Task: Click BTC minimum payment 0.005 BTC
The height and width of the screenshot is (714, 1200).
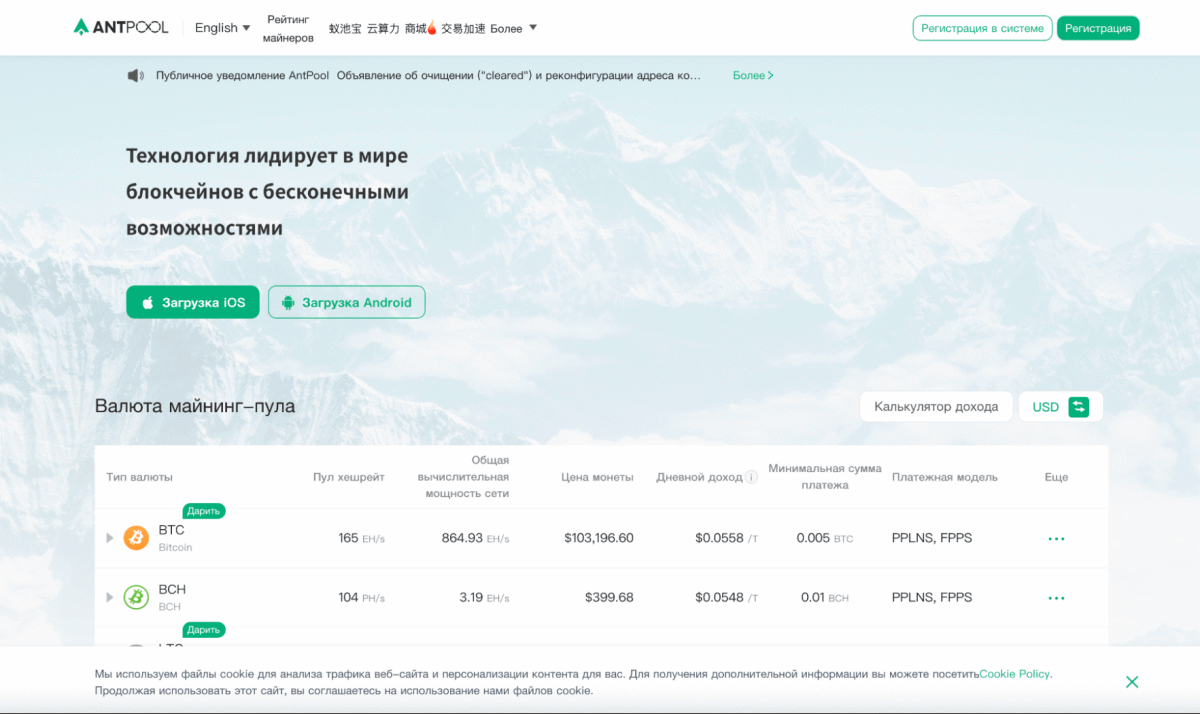Action: coord(825,538)
